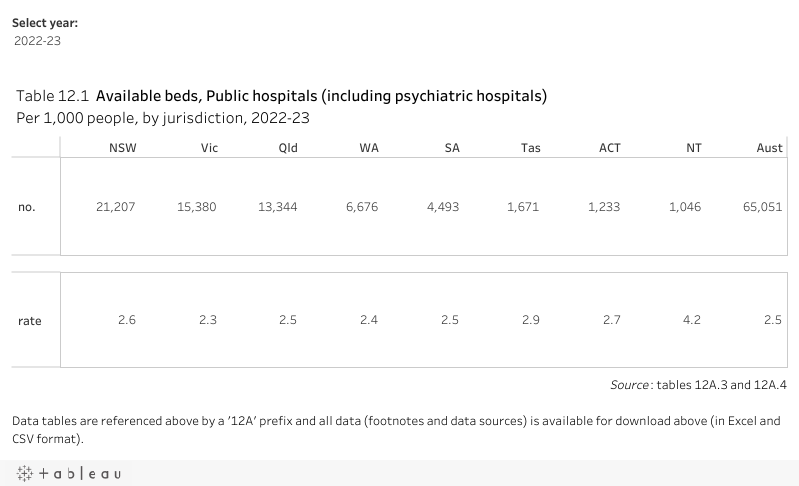Viewport: 799px width, 486px height.
Task: Click the SA column header
Action: click(x=452, y=148)
